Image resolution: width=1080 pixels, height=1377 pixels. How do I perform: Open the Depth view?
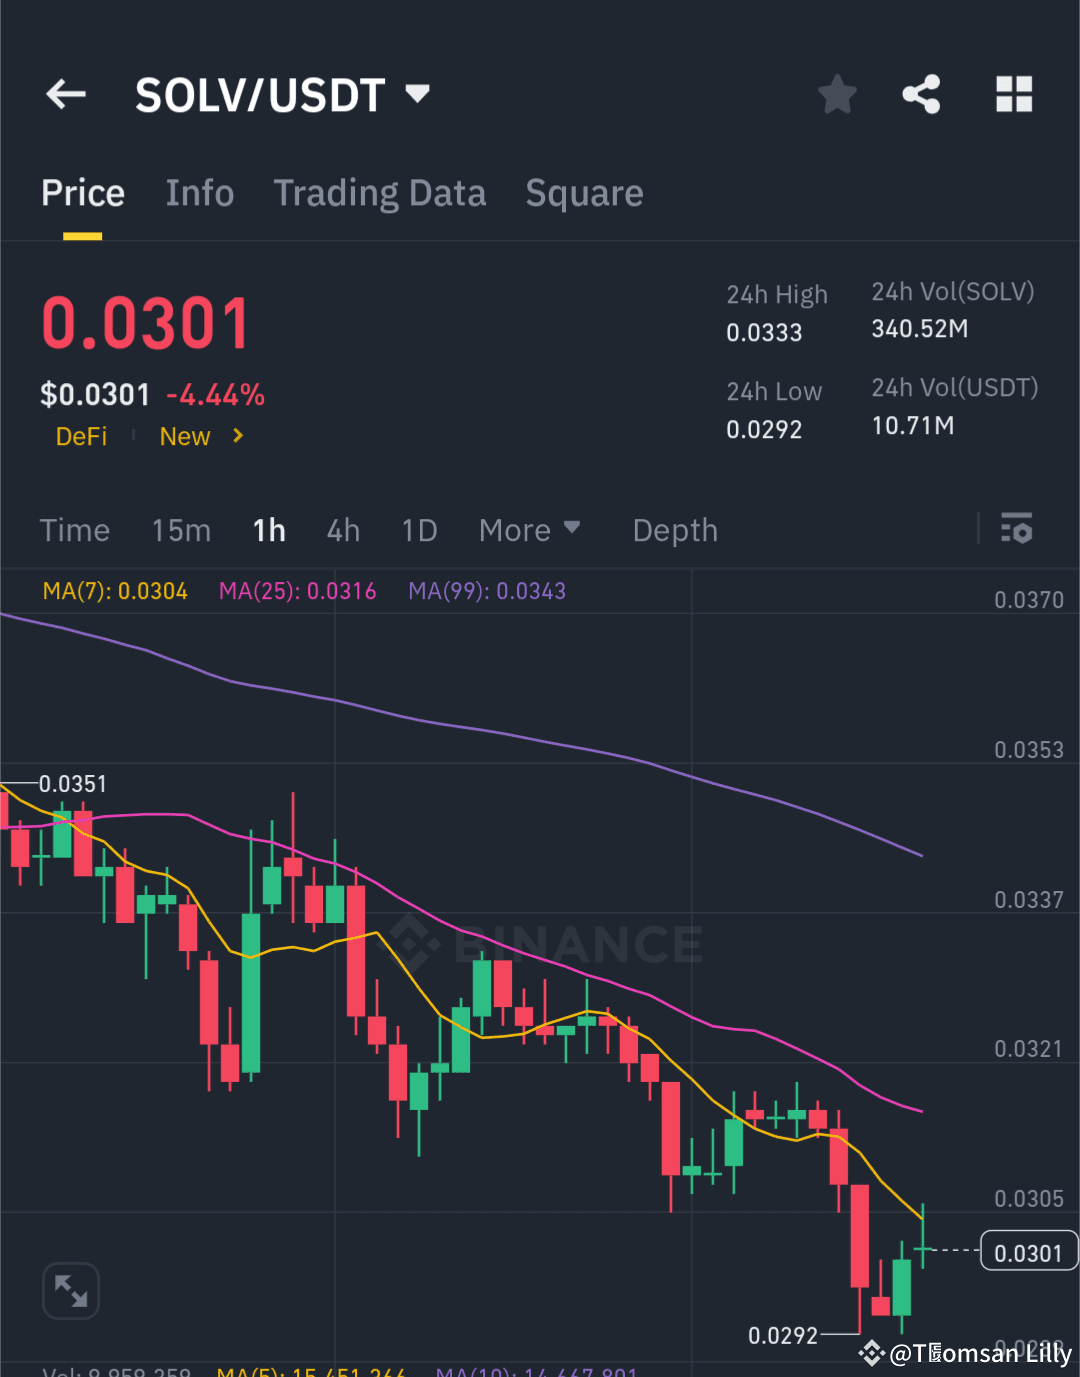(675, 530)
